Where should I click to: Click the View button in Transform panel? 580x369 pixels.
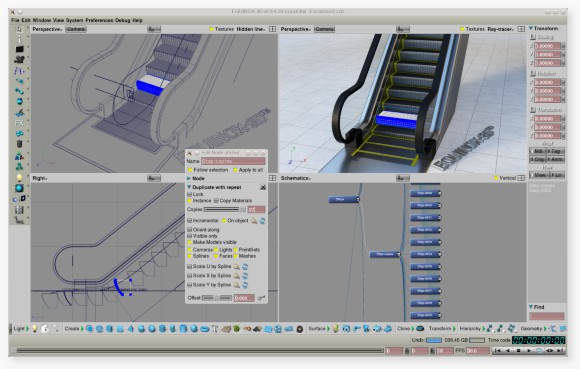(539, 175)
